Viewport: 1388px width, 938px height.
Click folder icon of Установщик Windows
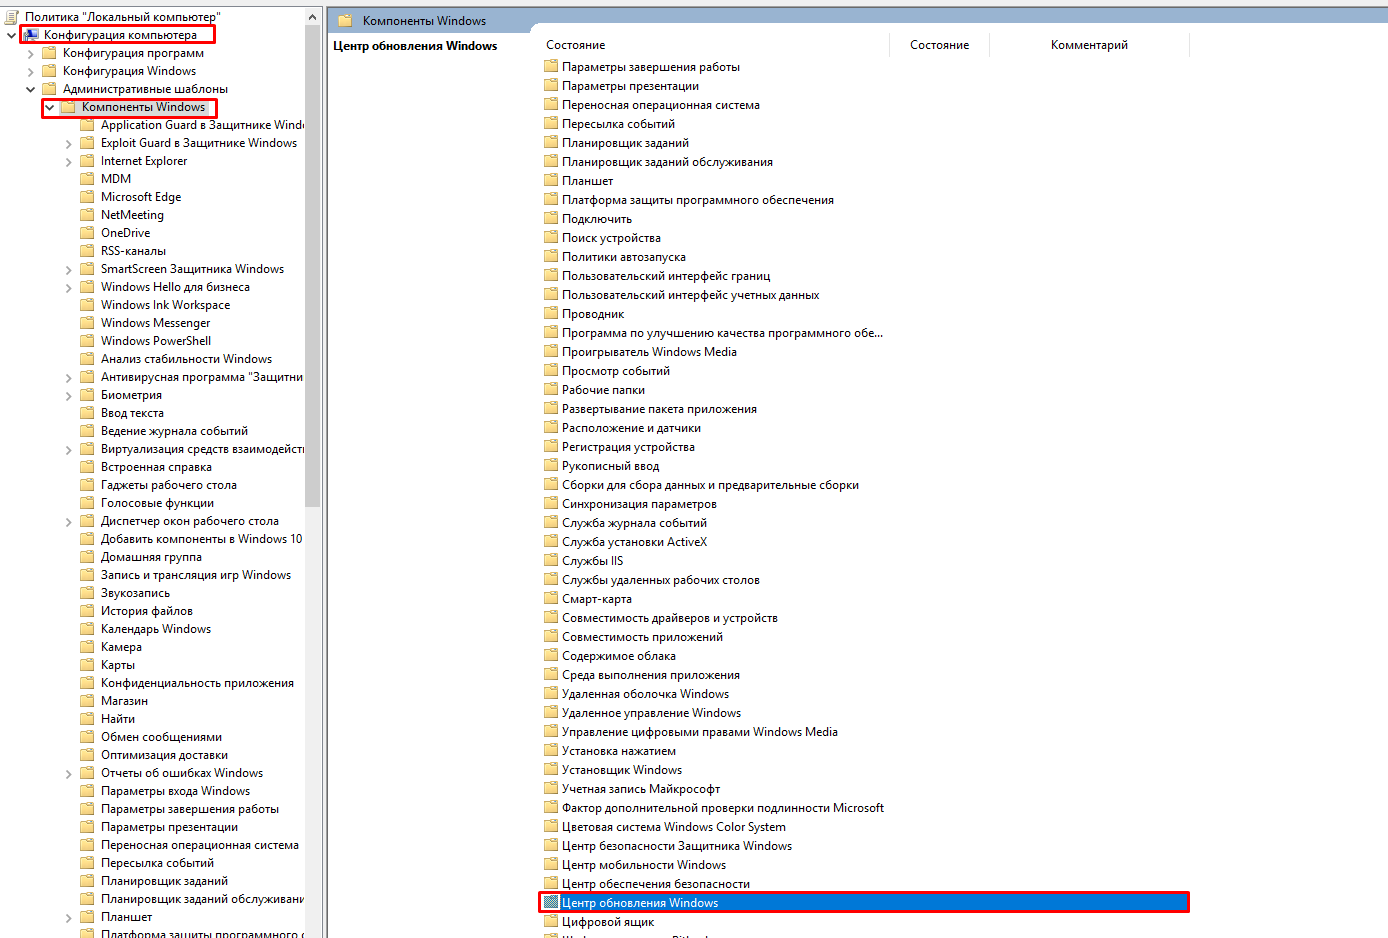point(551,769)
